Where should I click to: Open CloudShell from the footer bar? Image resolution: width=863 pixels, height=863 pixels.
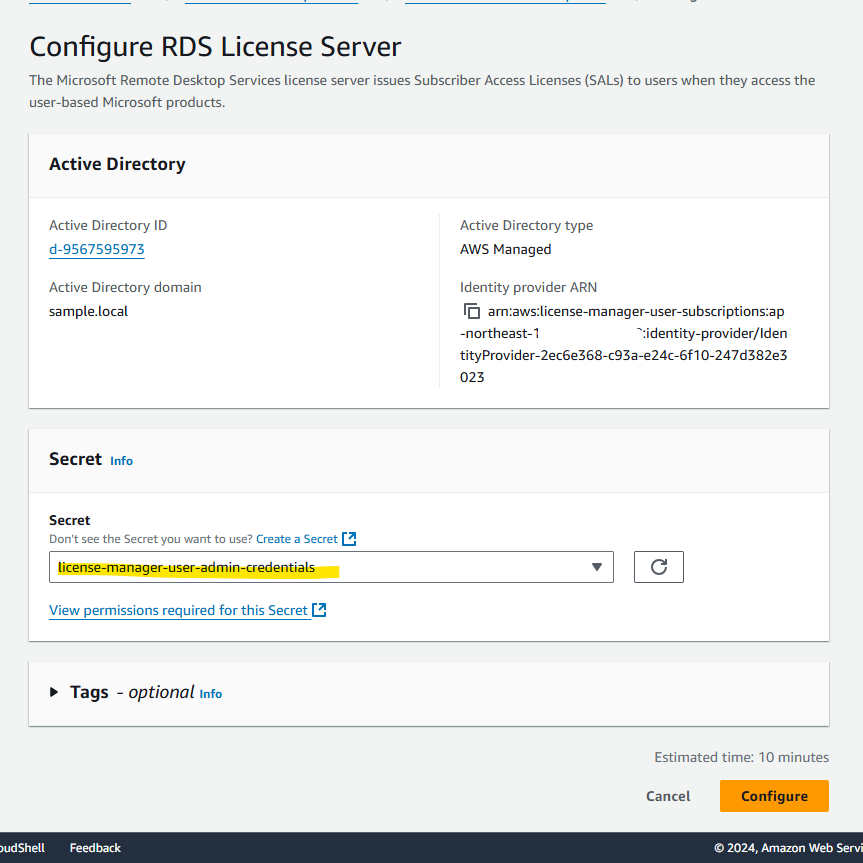(x=23, y=848)
